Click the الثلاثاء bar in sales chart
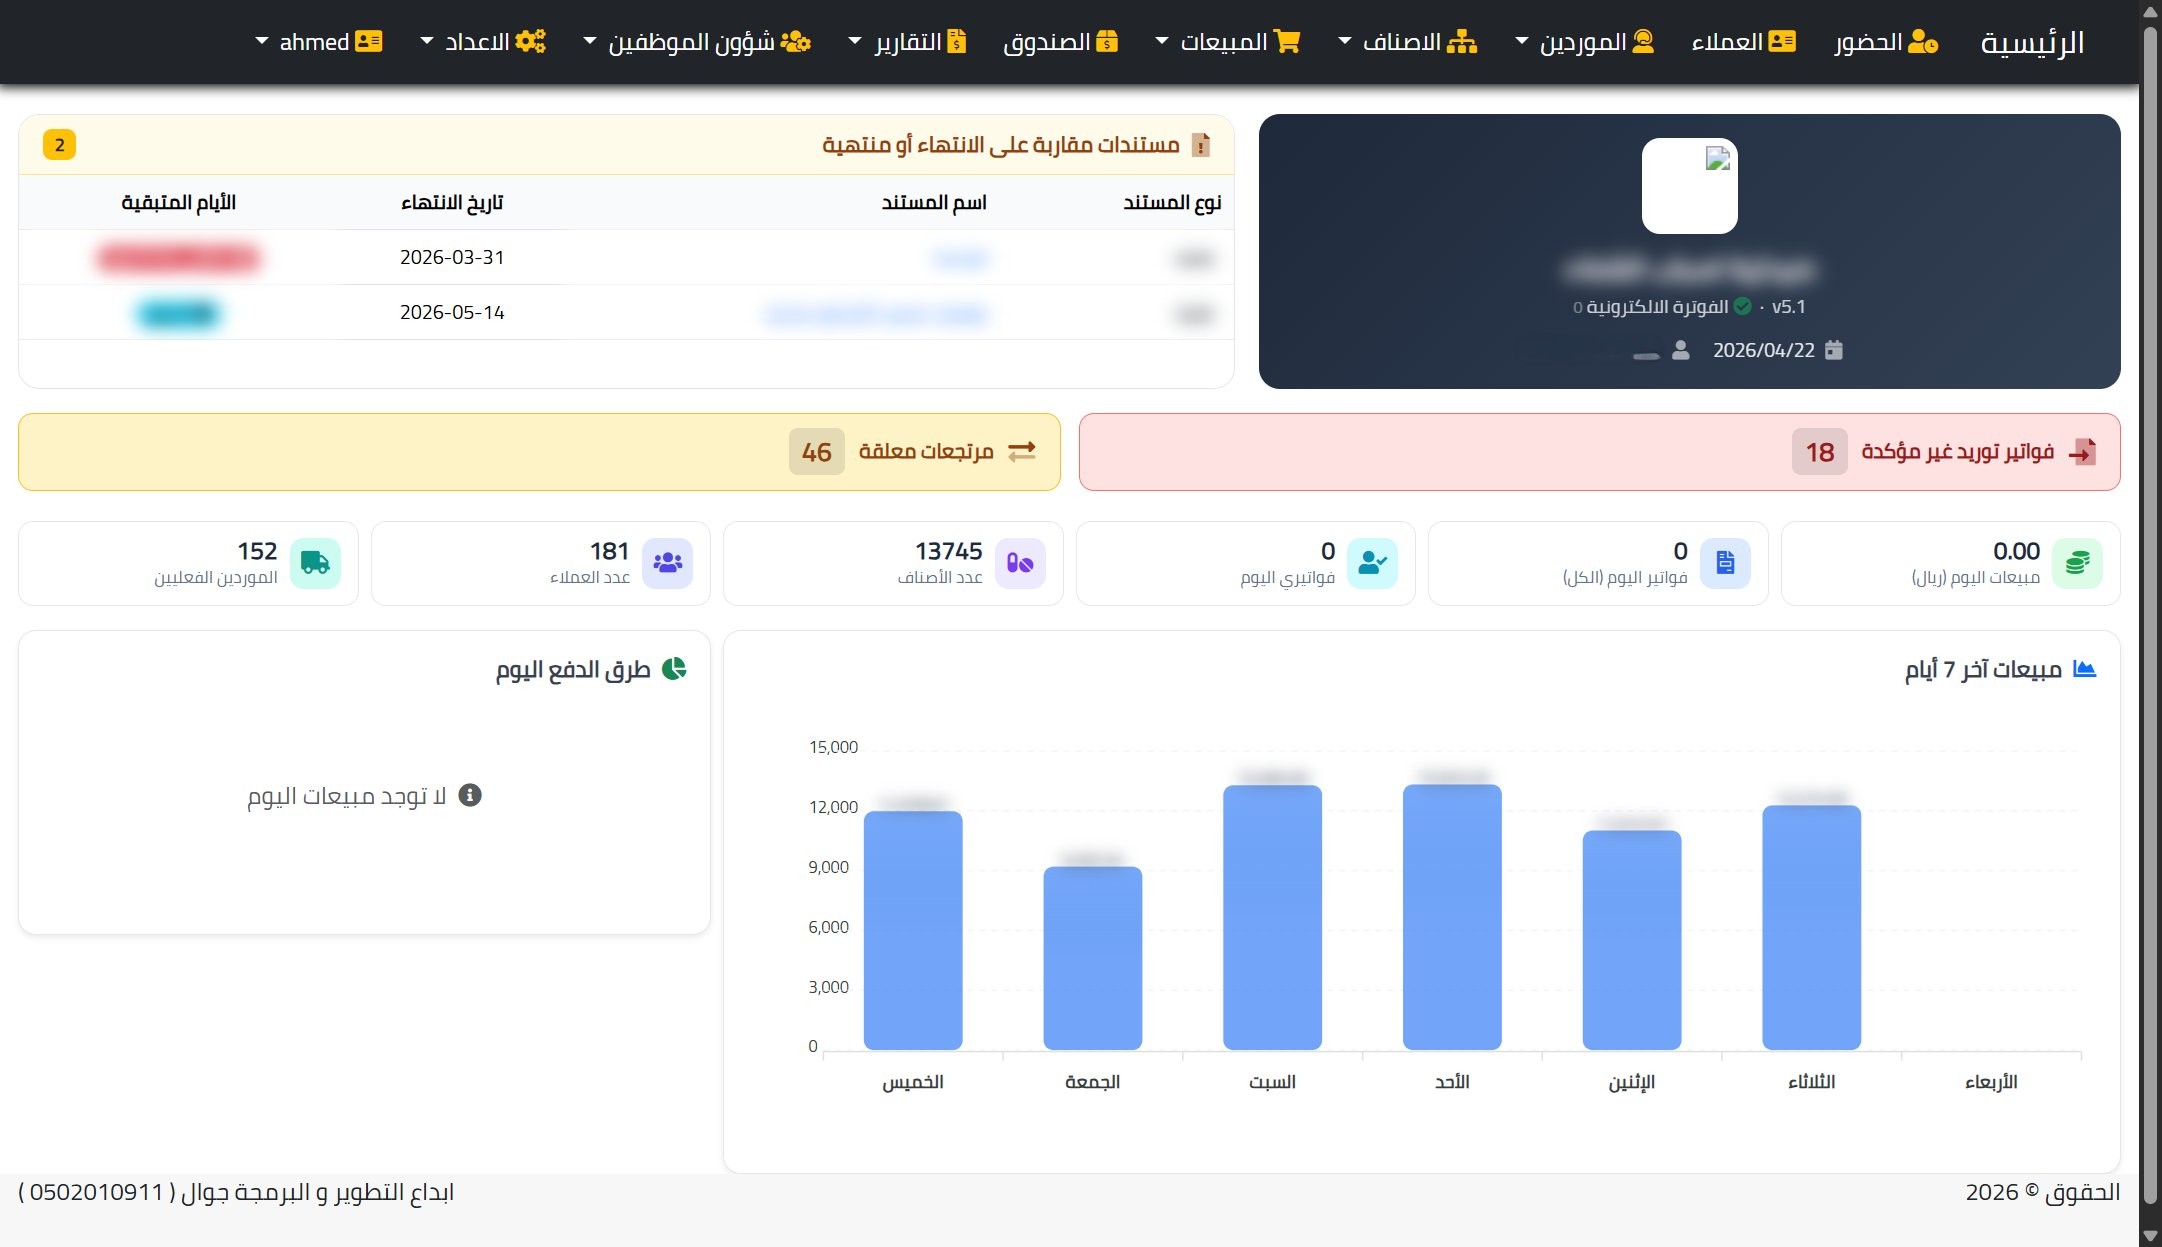 (1811, 928)
